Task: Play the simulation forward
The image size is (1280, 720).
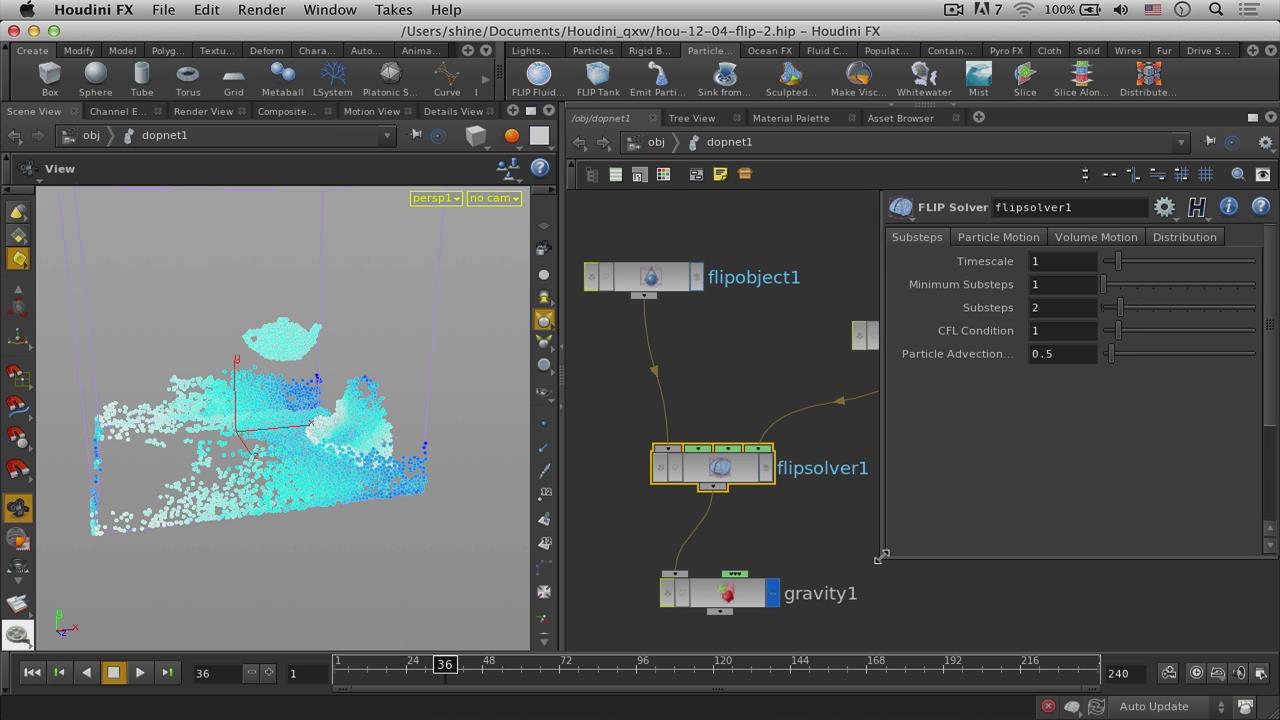Action: tap(140, 673)
